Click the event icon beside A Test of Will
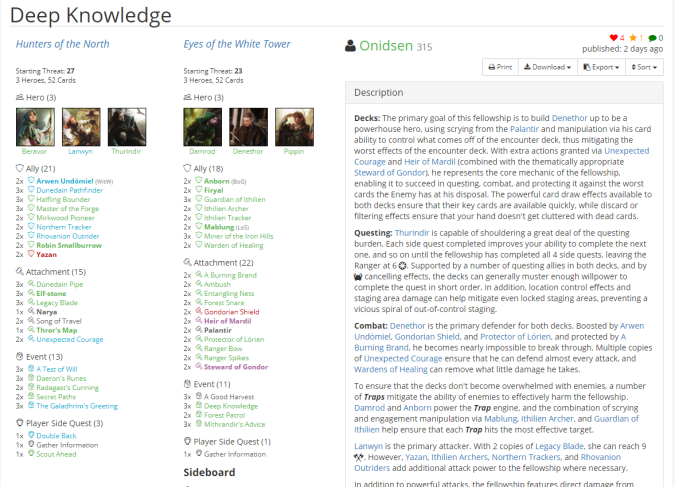675x487 pixels. point(31,369)
